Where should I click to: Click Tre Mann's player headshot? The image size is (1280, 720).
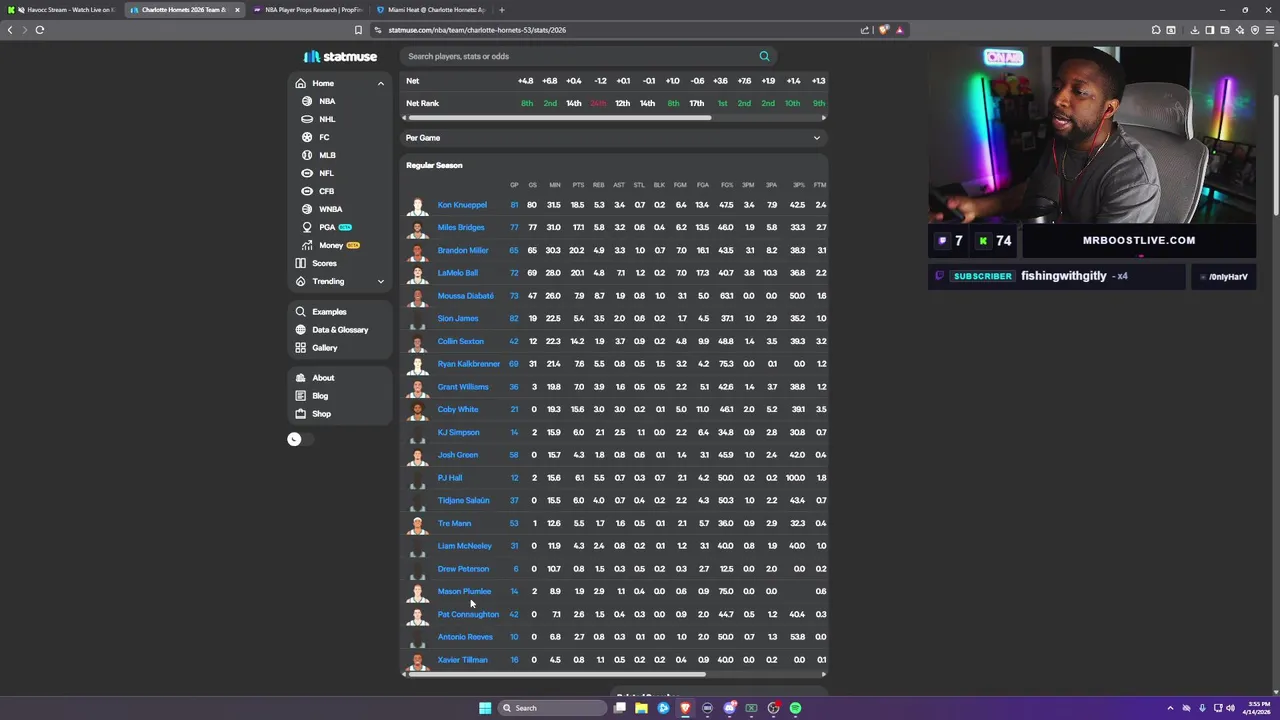pyautogui.click(x=418, y=524)
